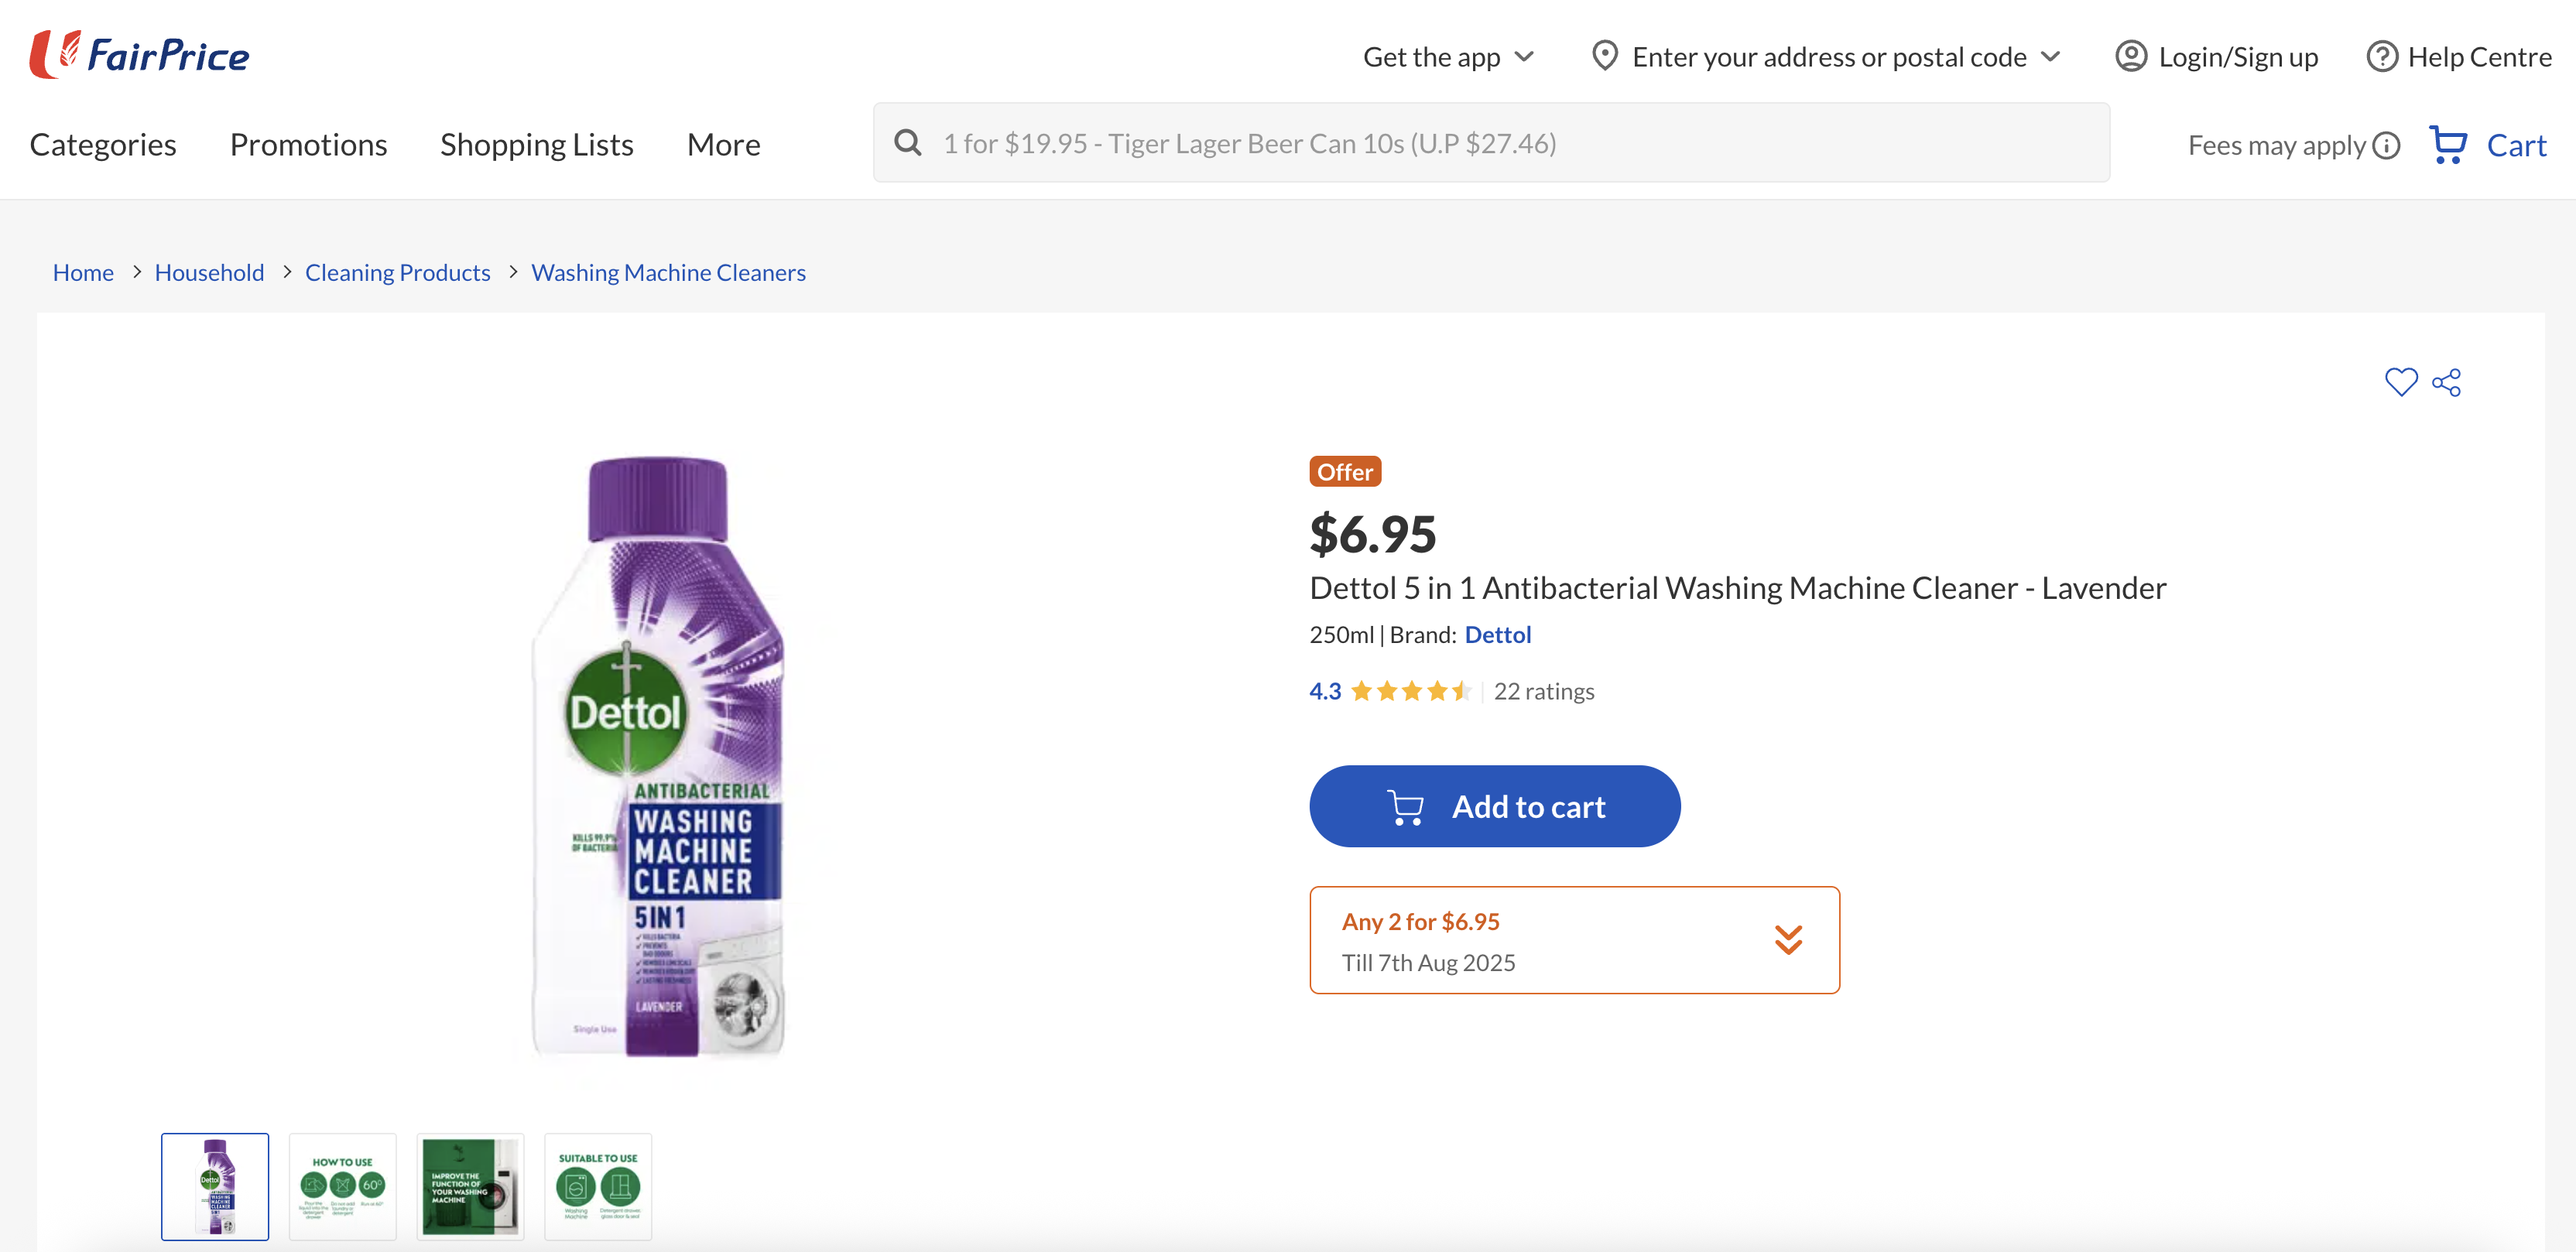Click the search magnifier icon
This screenshot has width=2576, height=1252.
(x=908, y=143)
